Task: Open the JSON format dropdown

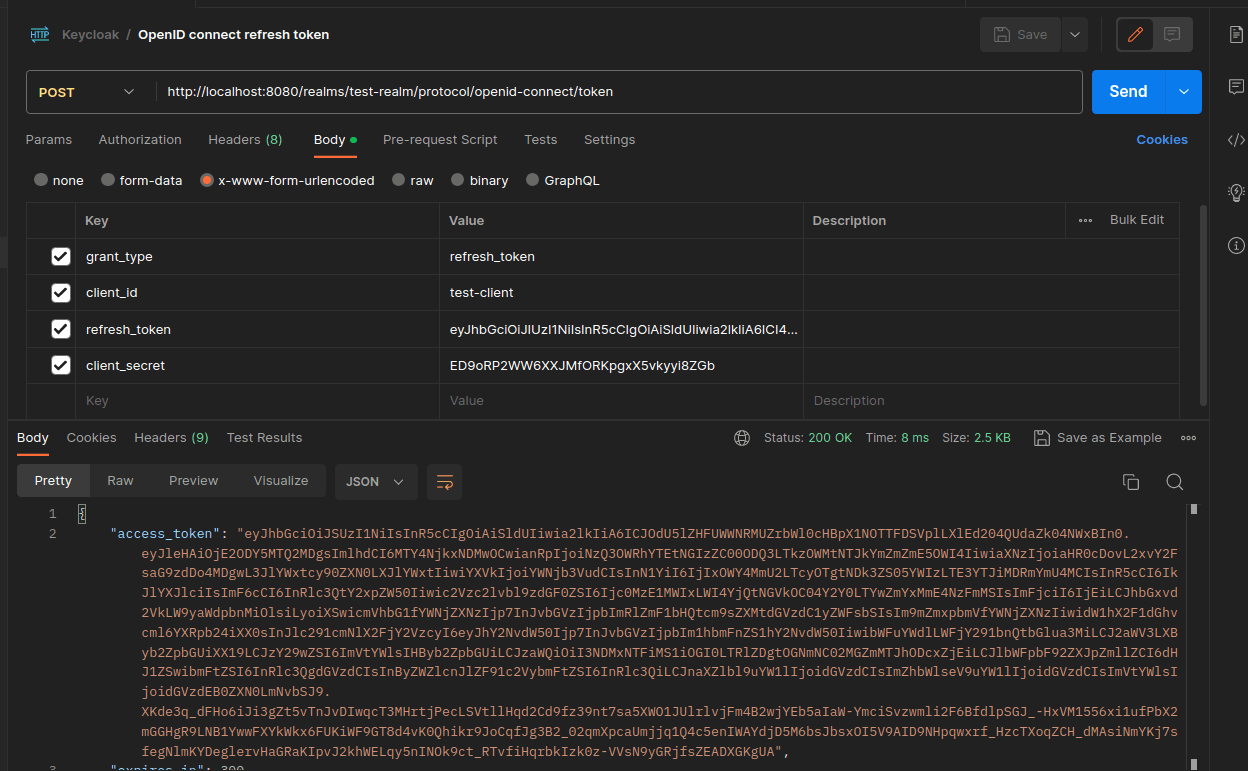Action: coord(376,481)
